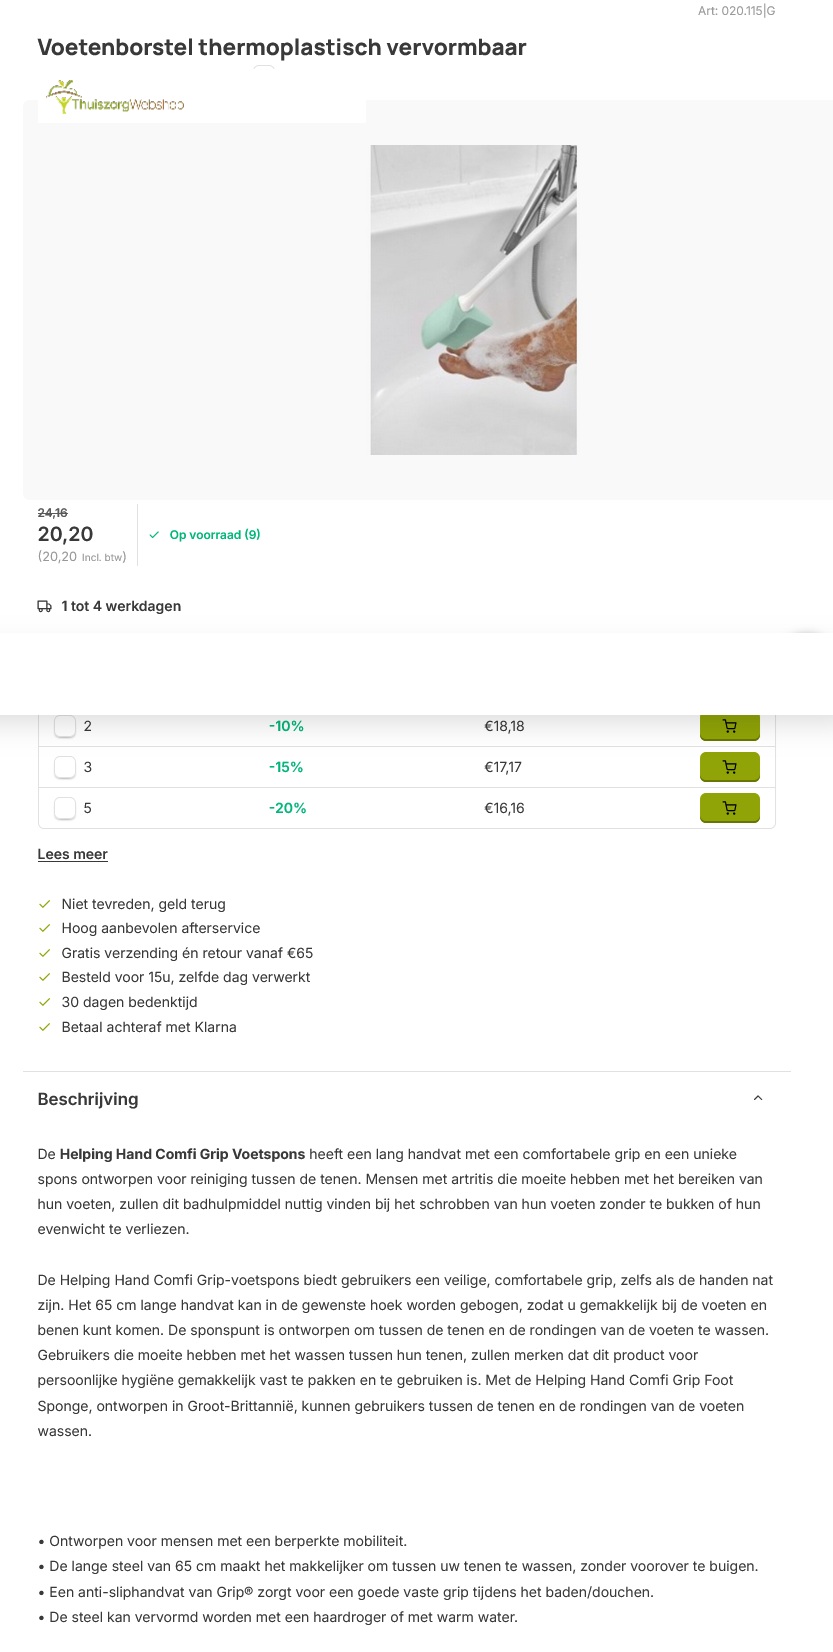
Task: Click cart icon for 3-piece price €17,17
Action: (x=729, y=767)
